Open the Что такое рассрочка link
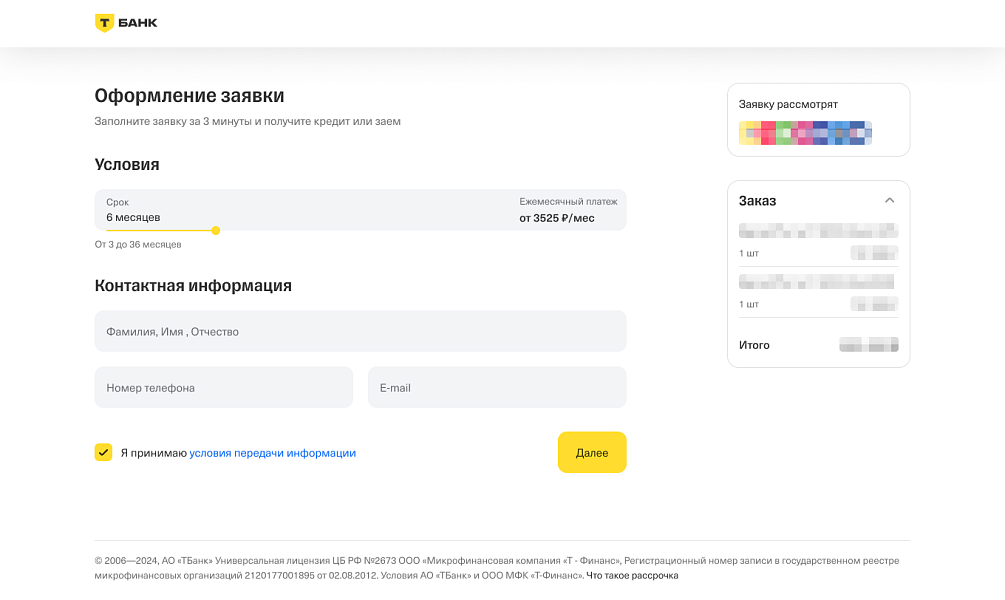Screen dimensions: 1005x600 632,575
